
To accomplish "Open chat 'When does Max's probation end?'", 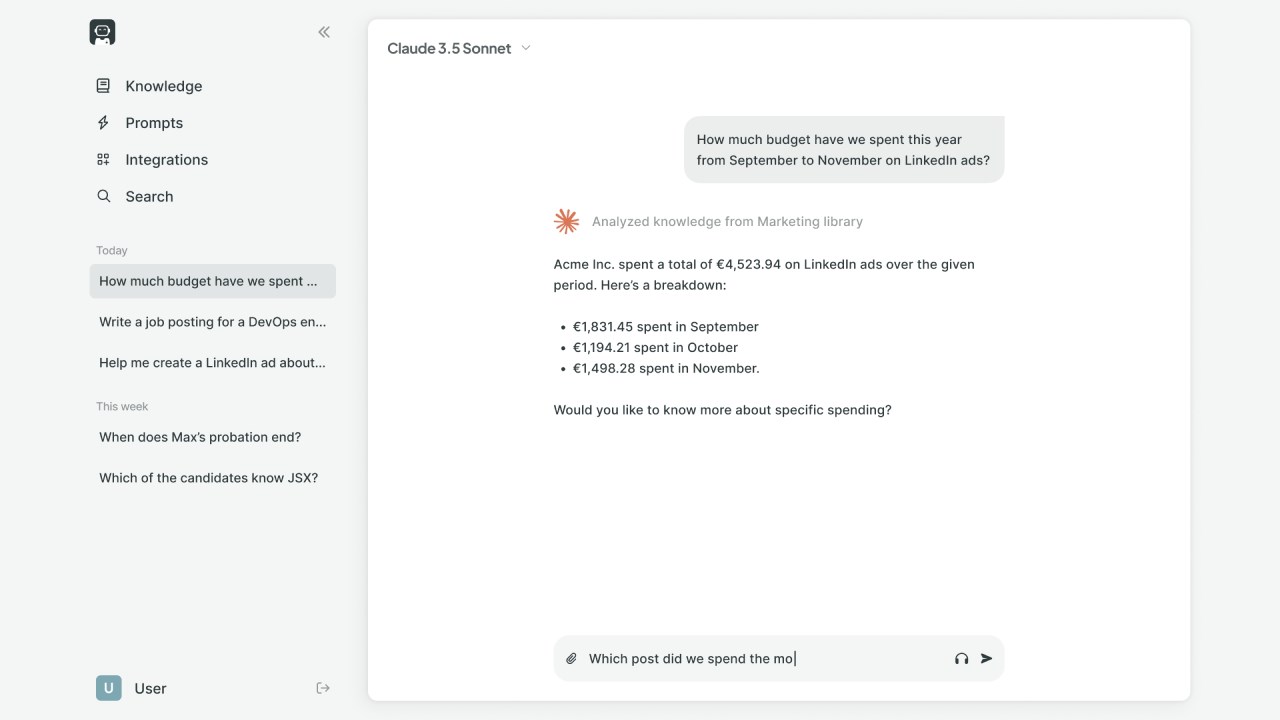I will click(x=213, y=437).
